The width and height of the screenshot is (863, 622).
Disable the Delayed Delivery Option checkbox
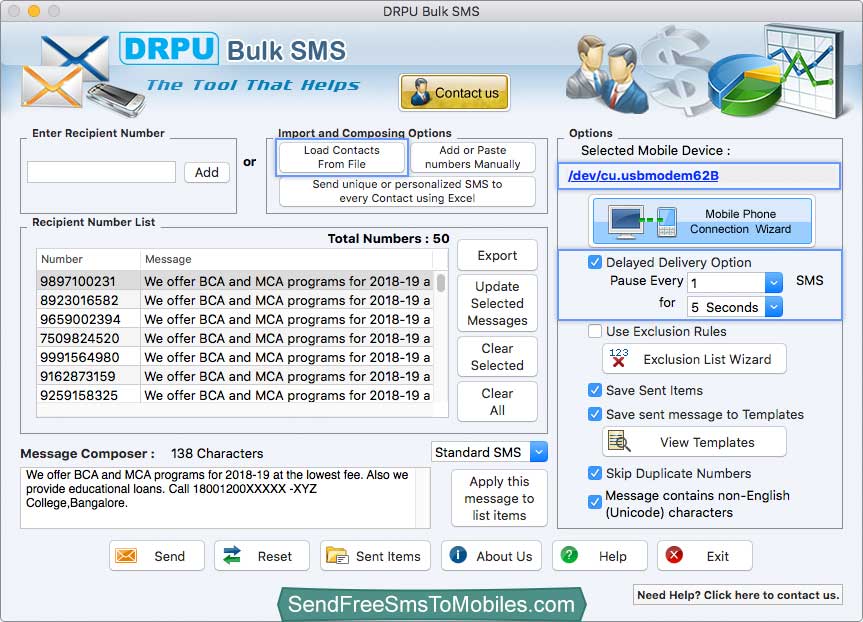point(595,262)
